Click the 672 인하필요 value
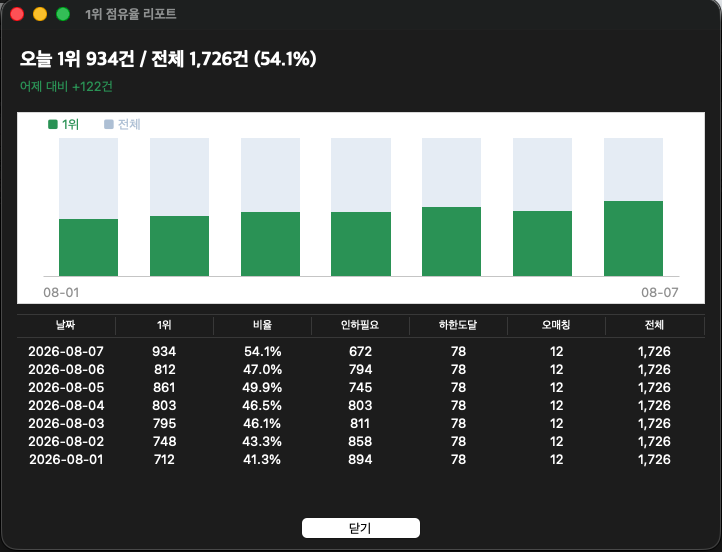Image resolution: width=722 pixels, height=552 pixels. 360,352
